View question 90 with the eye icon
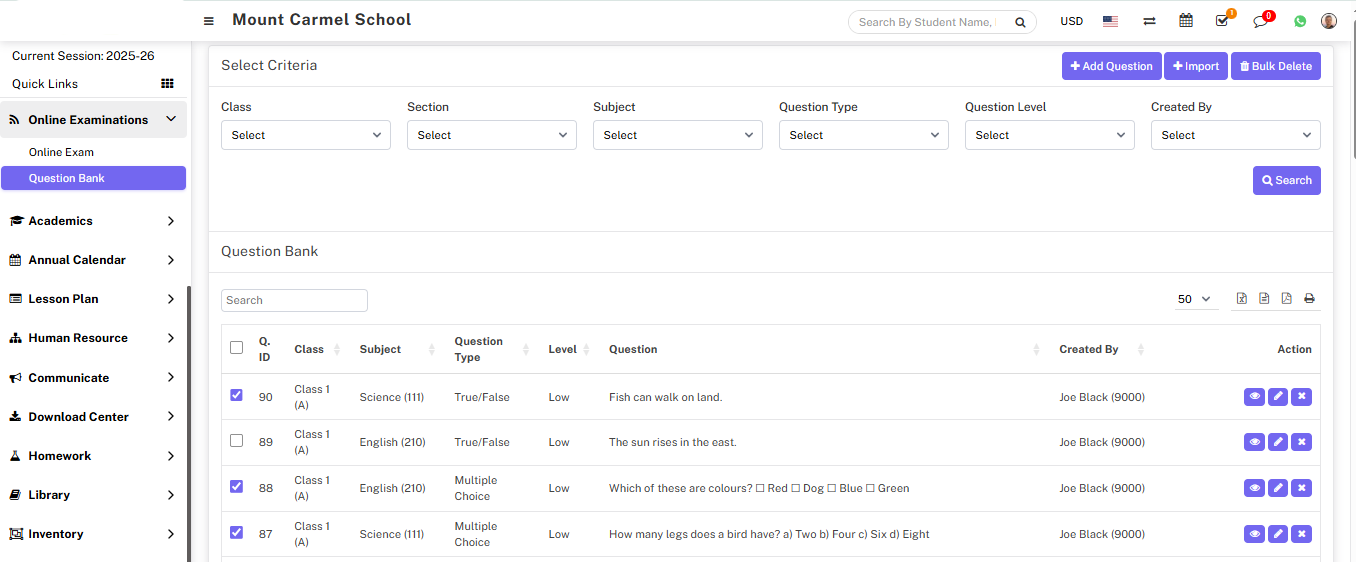Screen dimensions: 1356x562 pos(1254,397)
